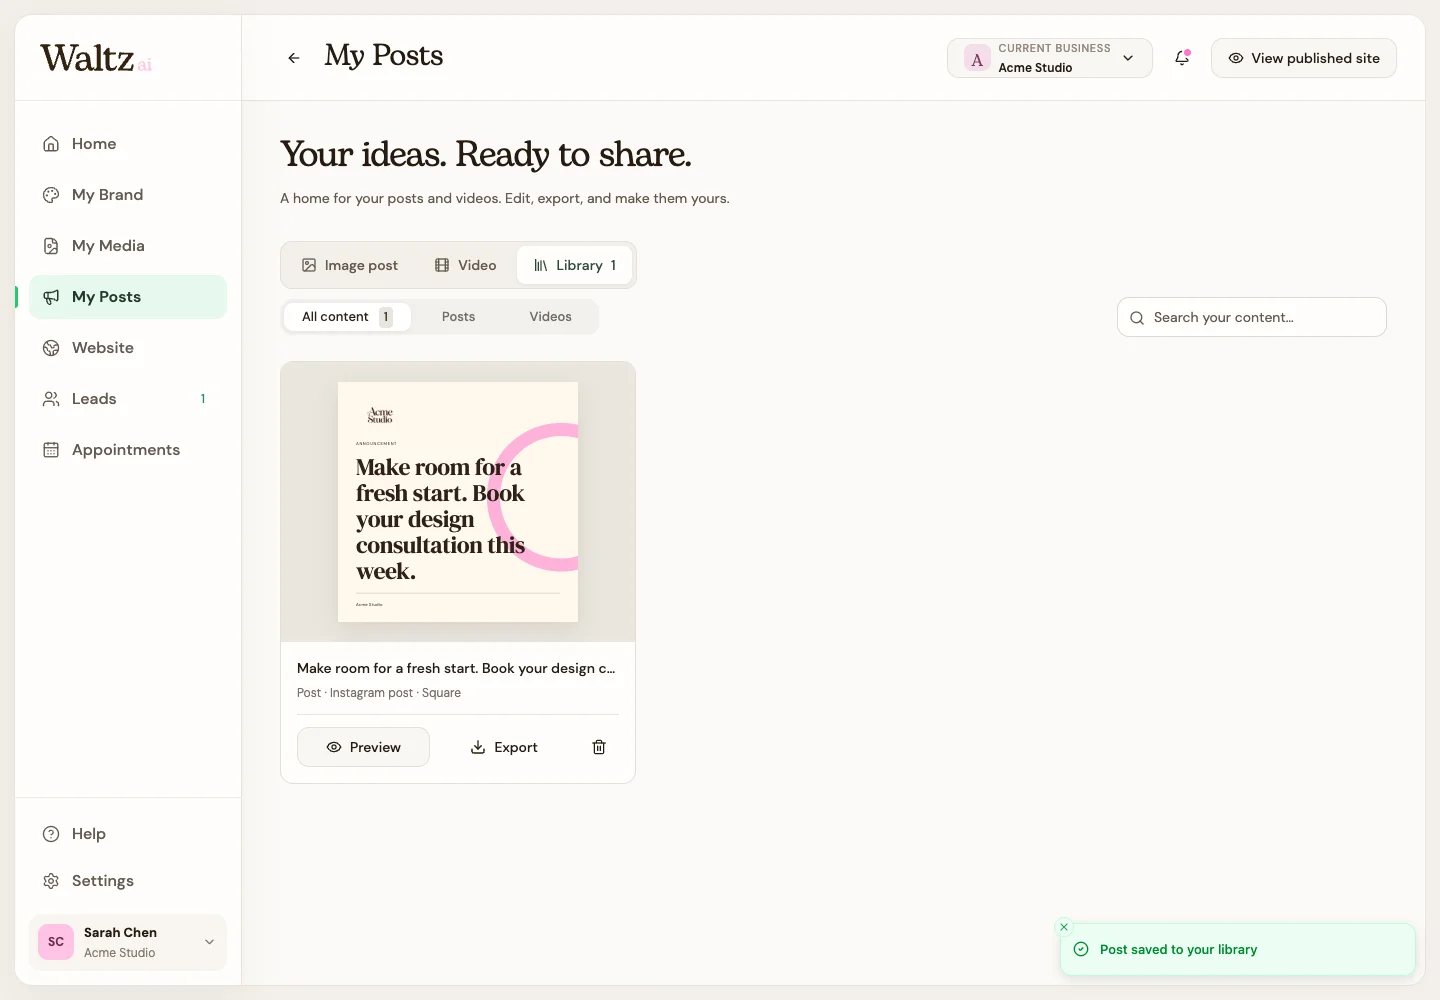
Task: Switch to the Image post tab
Action: point(350,265)
